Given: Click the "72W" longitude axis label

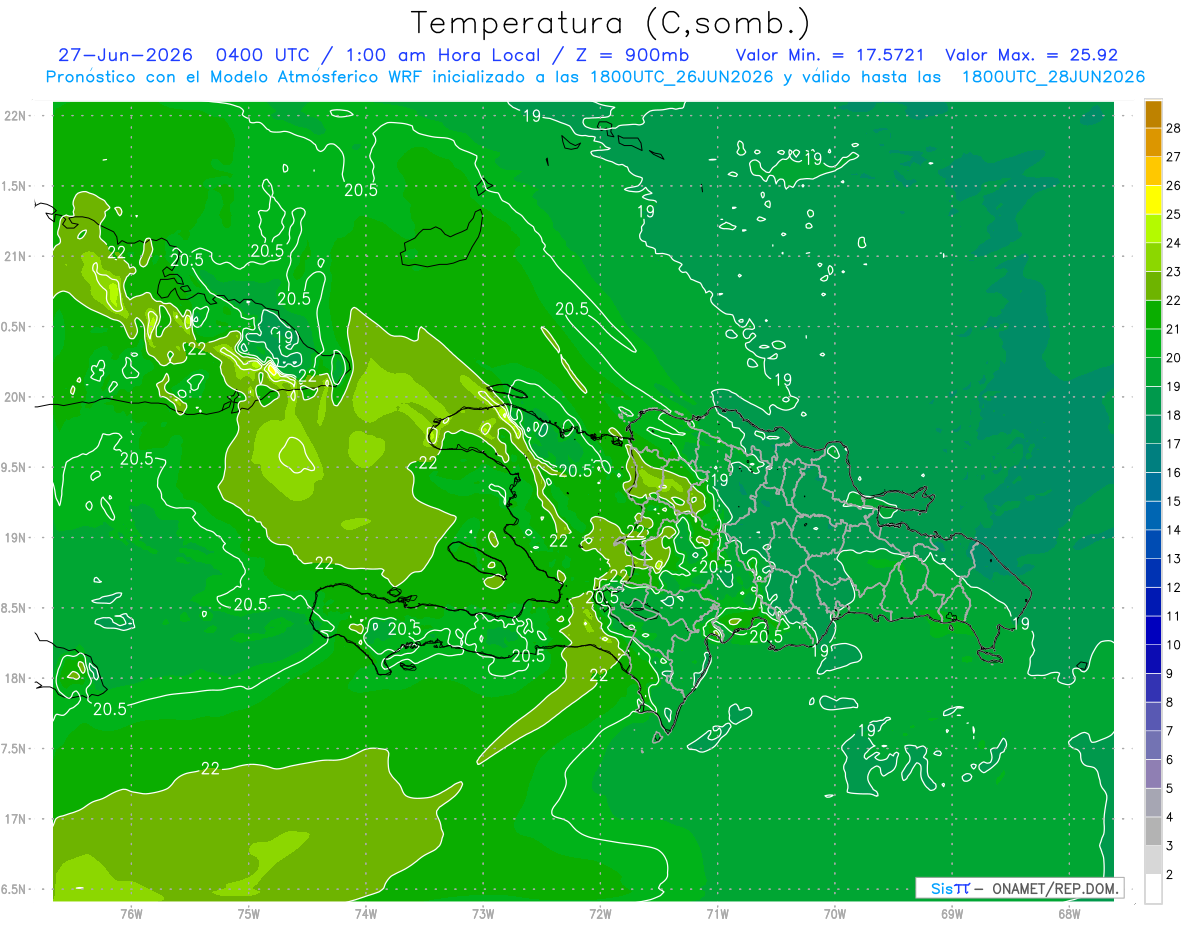Looking at the screenshot, I should [x=600, y=913].
